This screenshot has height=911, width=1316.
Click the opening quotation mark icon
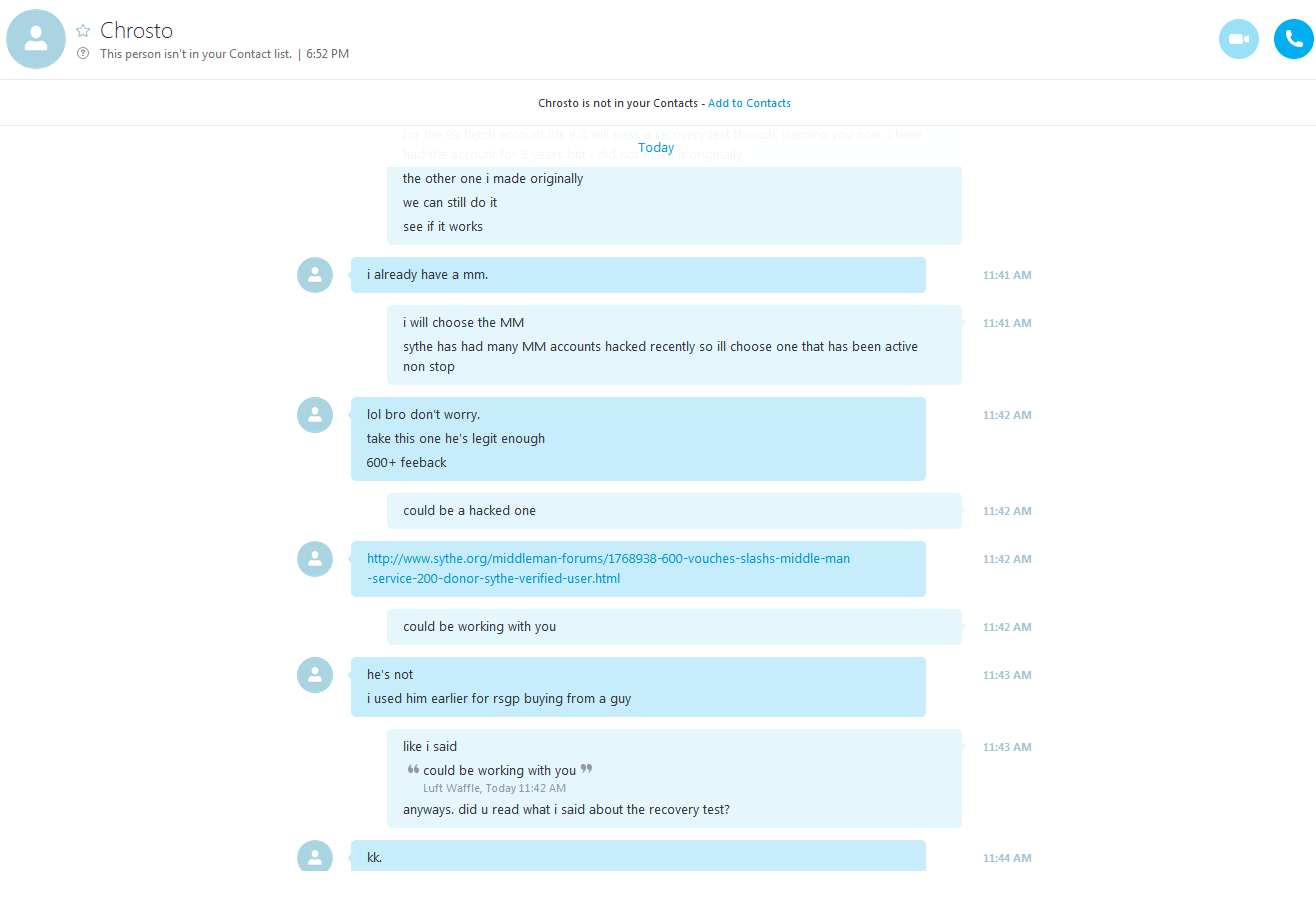[413, 769]
